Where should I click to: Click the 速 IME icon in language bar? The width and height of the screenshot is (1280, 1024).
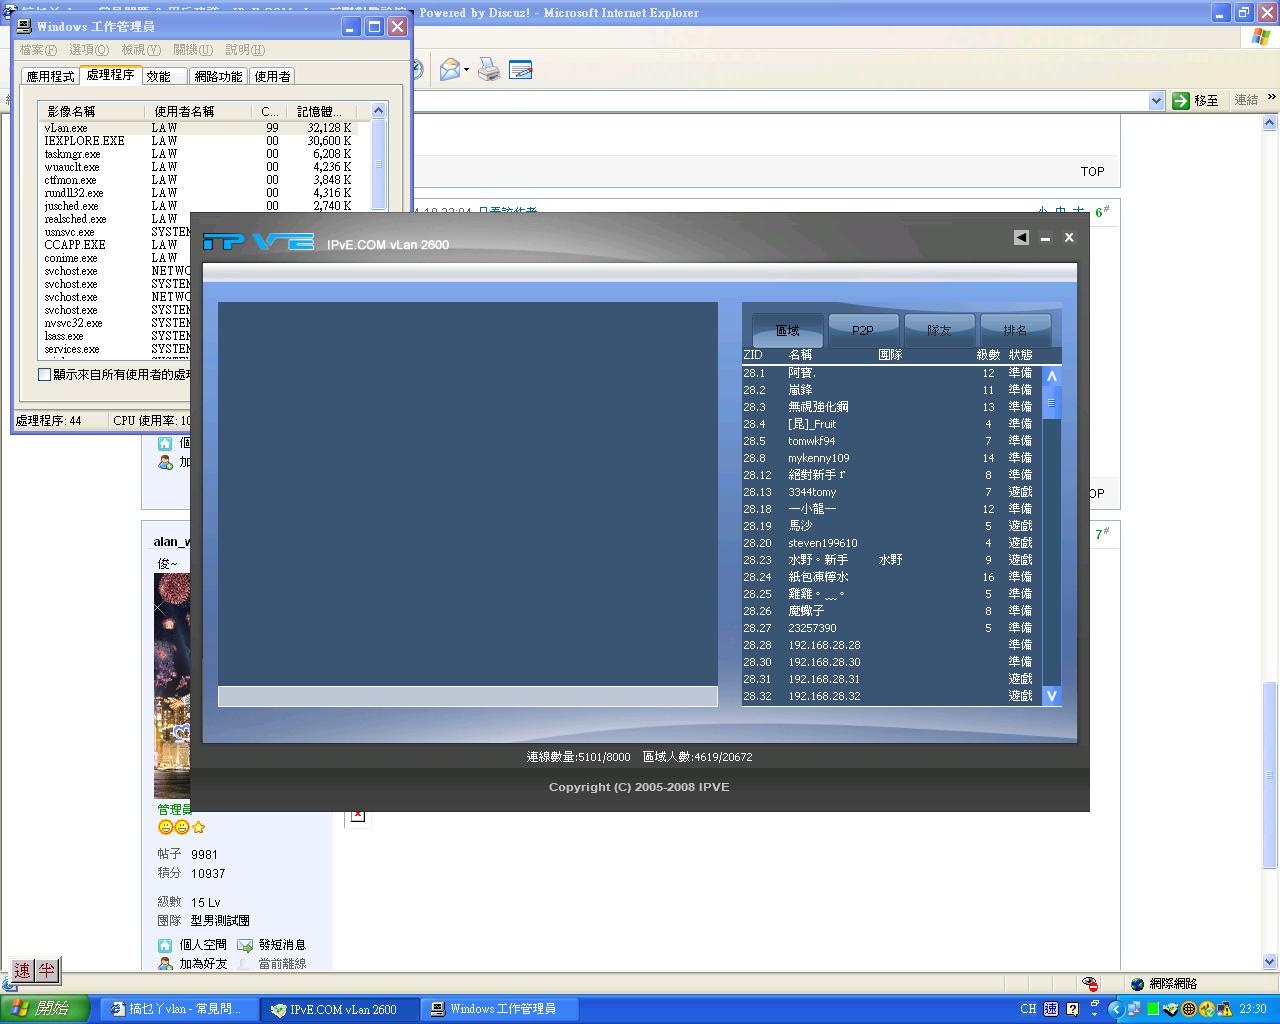coord(1051,1009)
